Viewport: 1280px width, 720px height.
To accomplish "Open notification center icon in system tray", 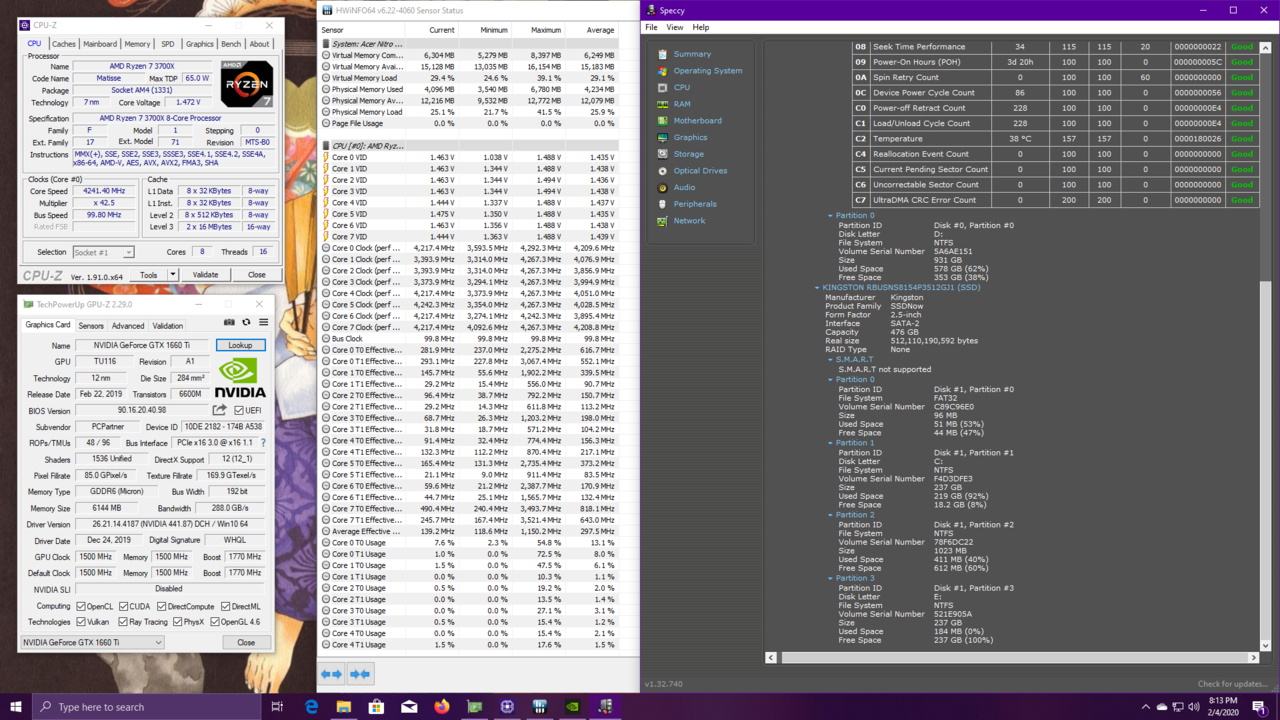I will point(1260,707).
